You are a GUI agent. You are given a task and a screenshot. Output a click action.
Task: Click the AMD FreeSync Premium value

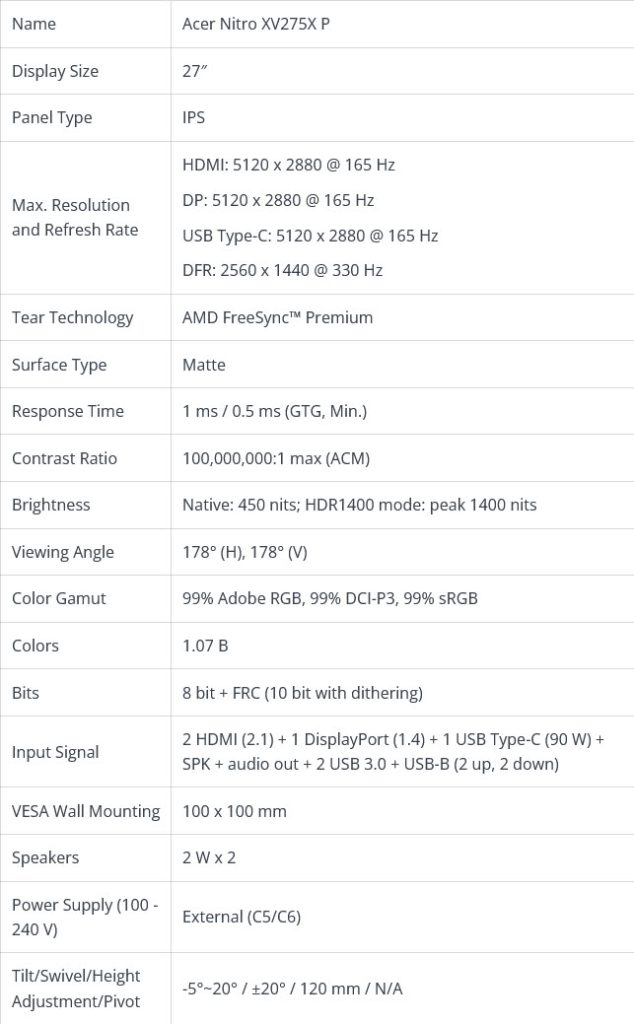(277, 317)
